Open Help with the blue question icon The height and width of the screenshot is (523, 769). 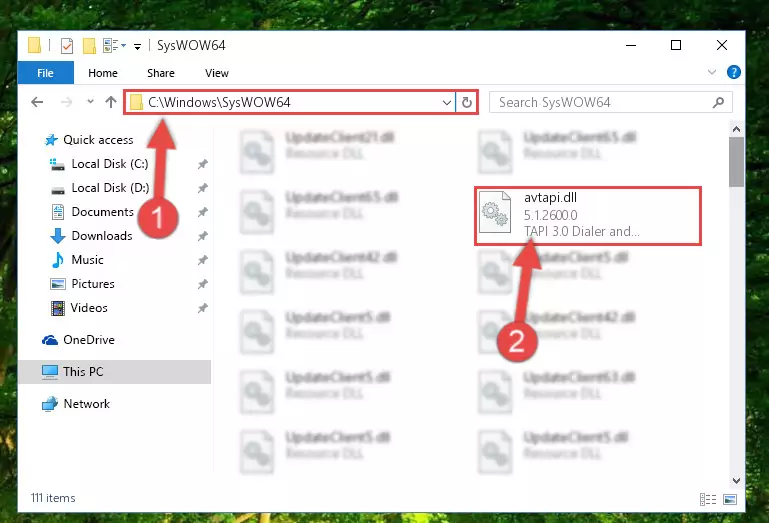click(734, 72)
